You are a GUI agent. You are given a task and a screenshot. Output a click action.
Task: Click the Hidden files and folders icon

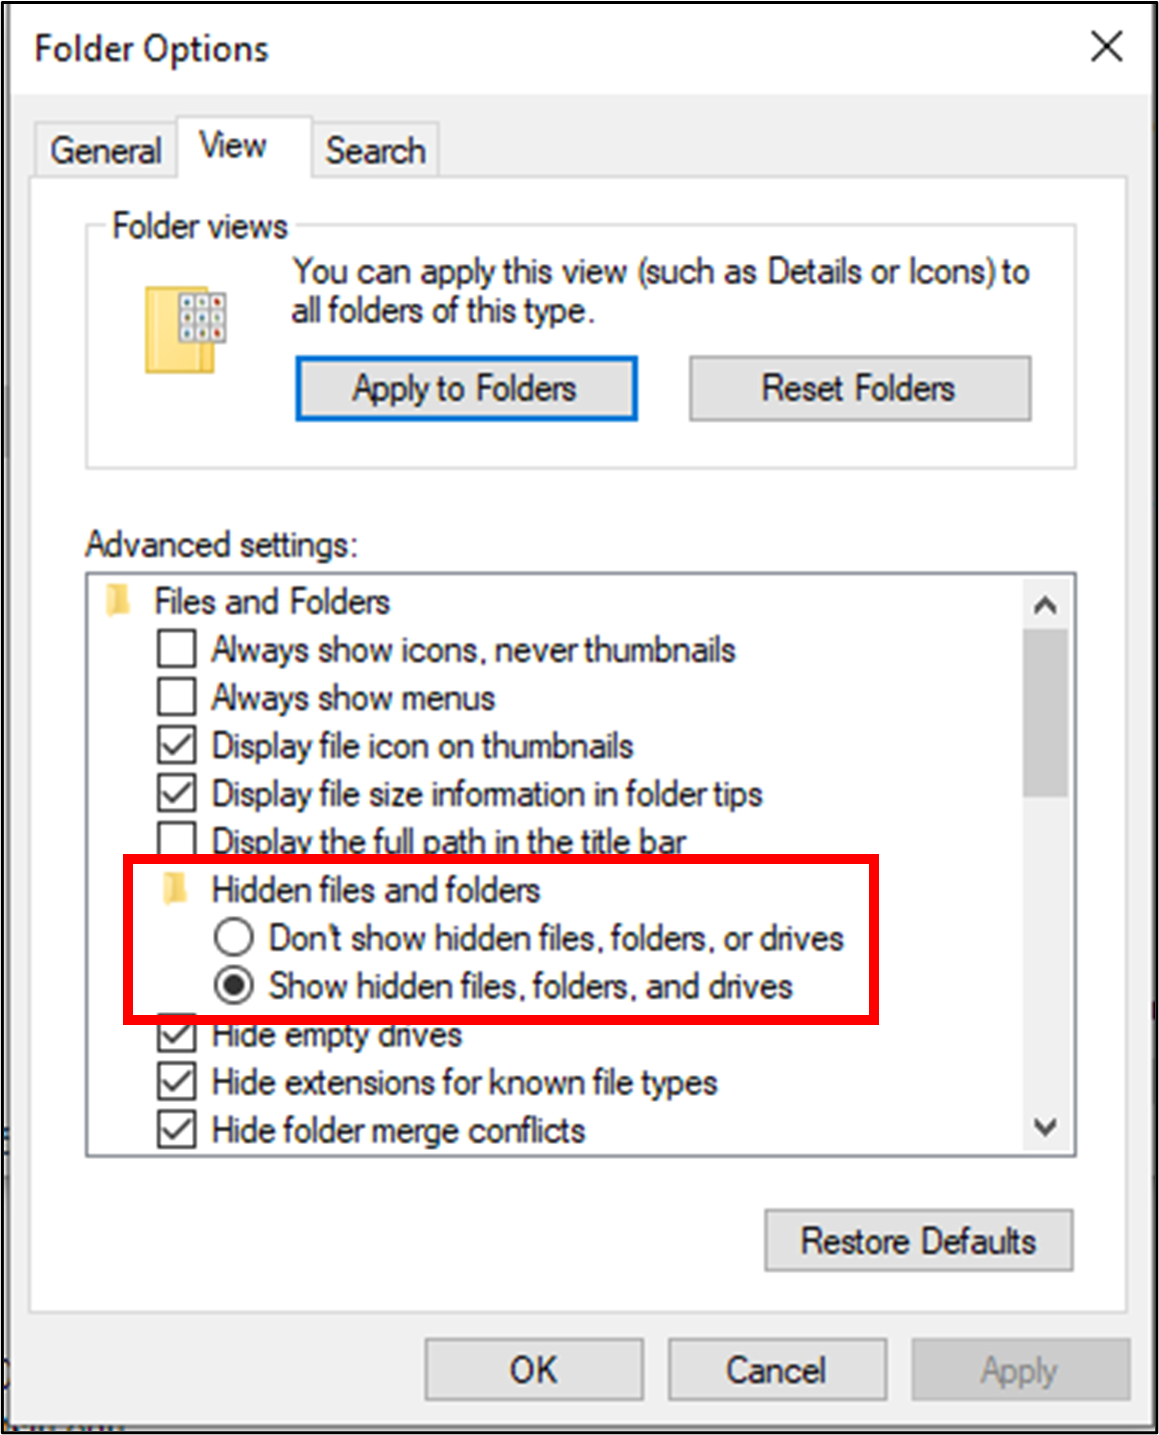pos(175,888)
